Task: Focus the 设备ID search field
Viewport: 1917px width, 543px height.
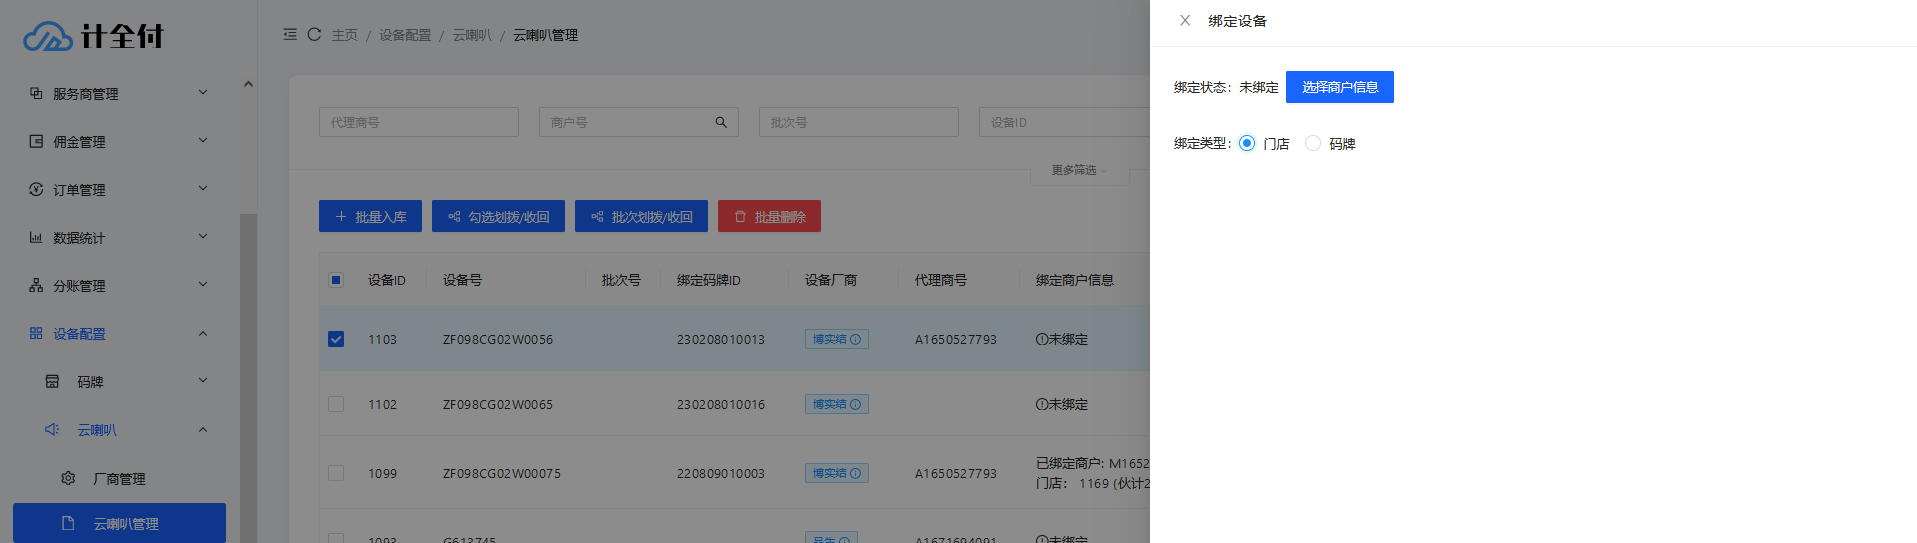Action: 1065,122
